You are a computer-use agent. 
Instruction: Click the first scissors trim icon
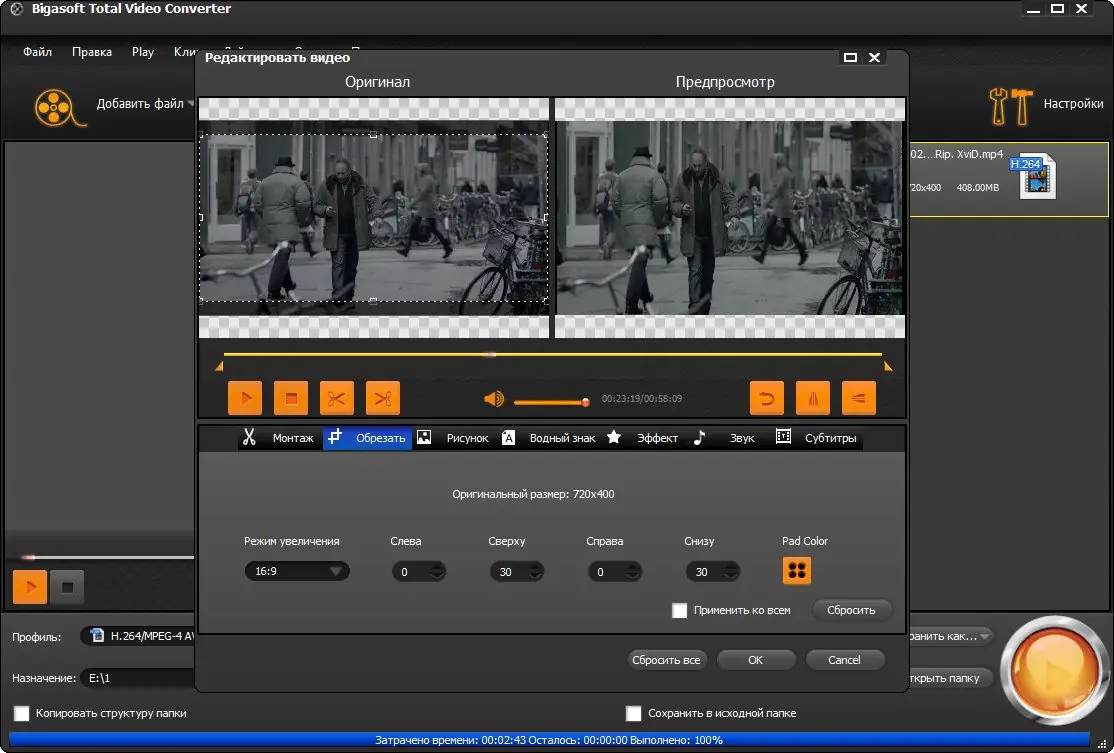point(337,398)
